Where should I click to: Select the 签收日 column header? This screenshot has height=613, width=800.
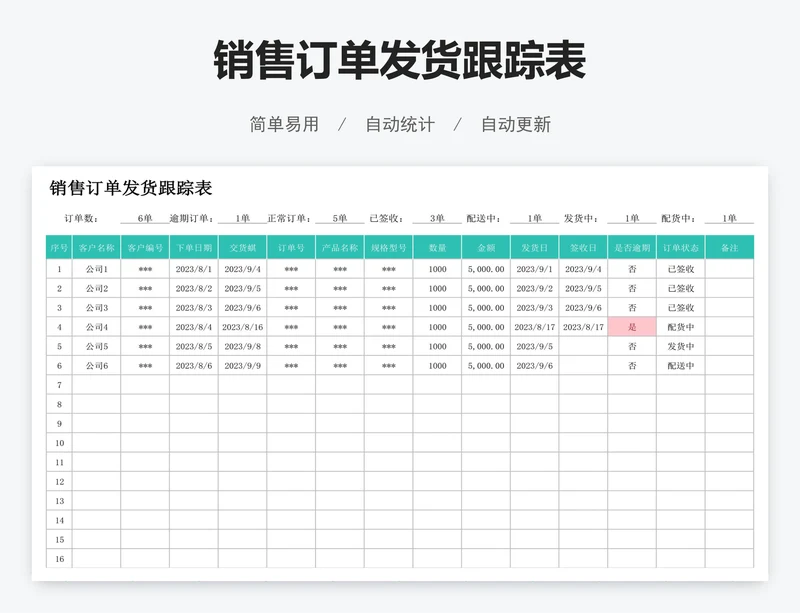(583, 248)
